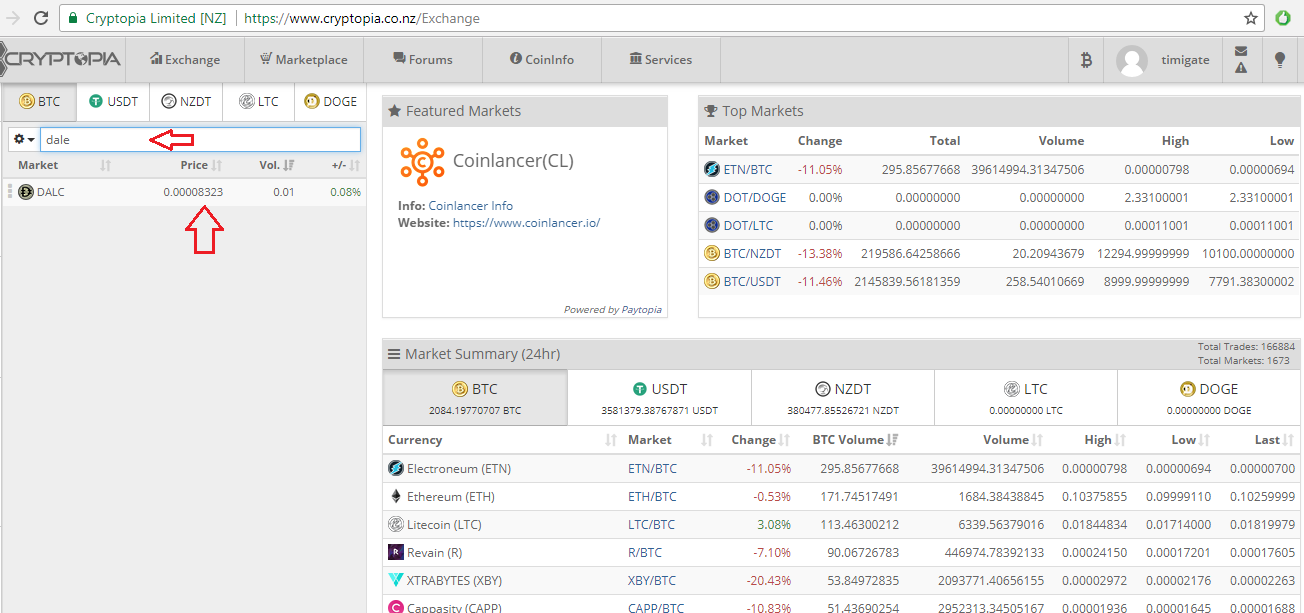This screenshot has height=613, width=1304.
Task: Click the BTC/USDT bitcoin icon in Top Markets
Action: pos(712,281)
